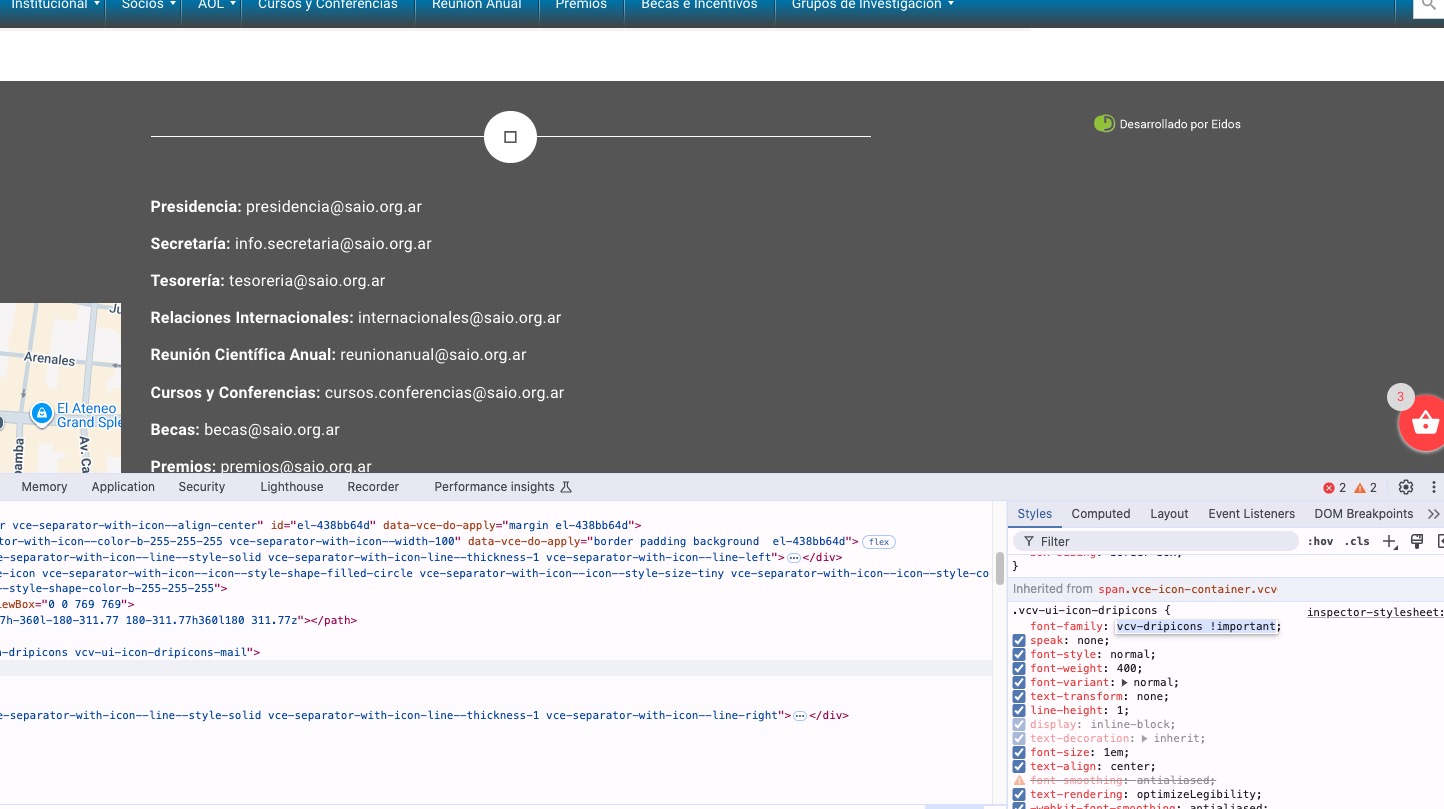
Task: Show more Styles pane tabs chevron
Action: coord(1433,514)
